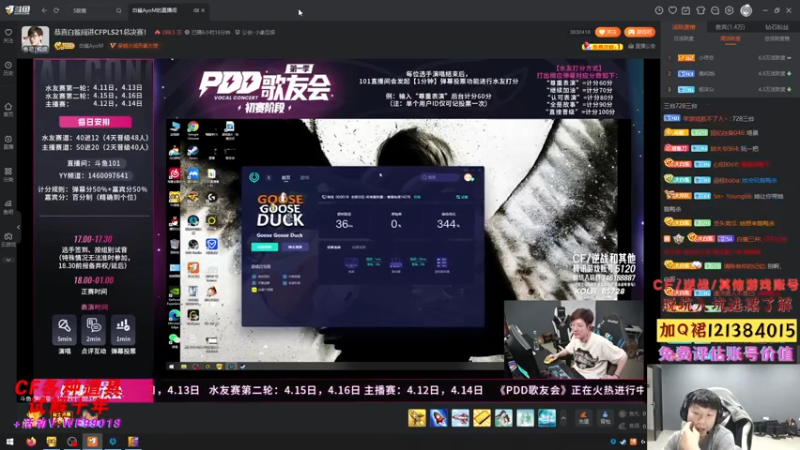800x450 pixels.
Task: Switch to the 活跃度榜 ranking tab
Action: [683, 27]
